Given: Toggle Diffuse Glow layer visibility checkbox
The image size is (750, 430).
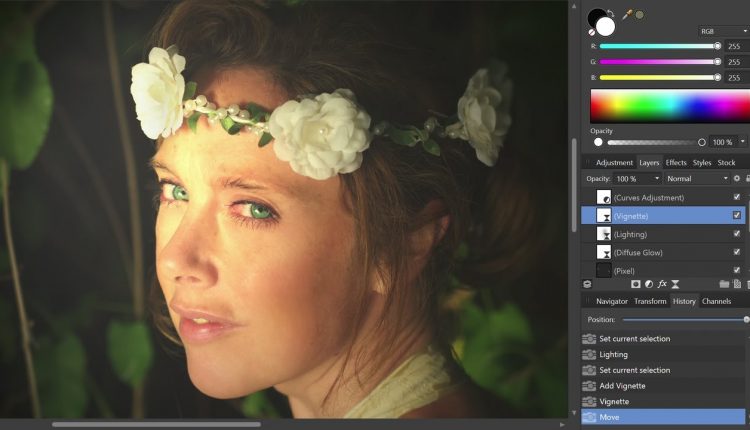Looking at the screenshot, I should [737, 252].
